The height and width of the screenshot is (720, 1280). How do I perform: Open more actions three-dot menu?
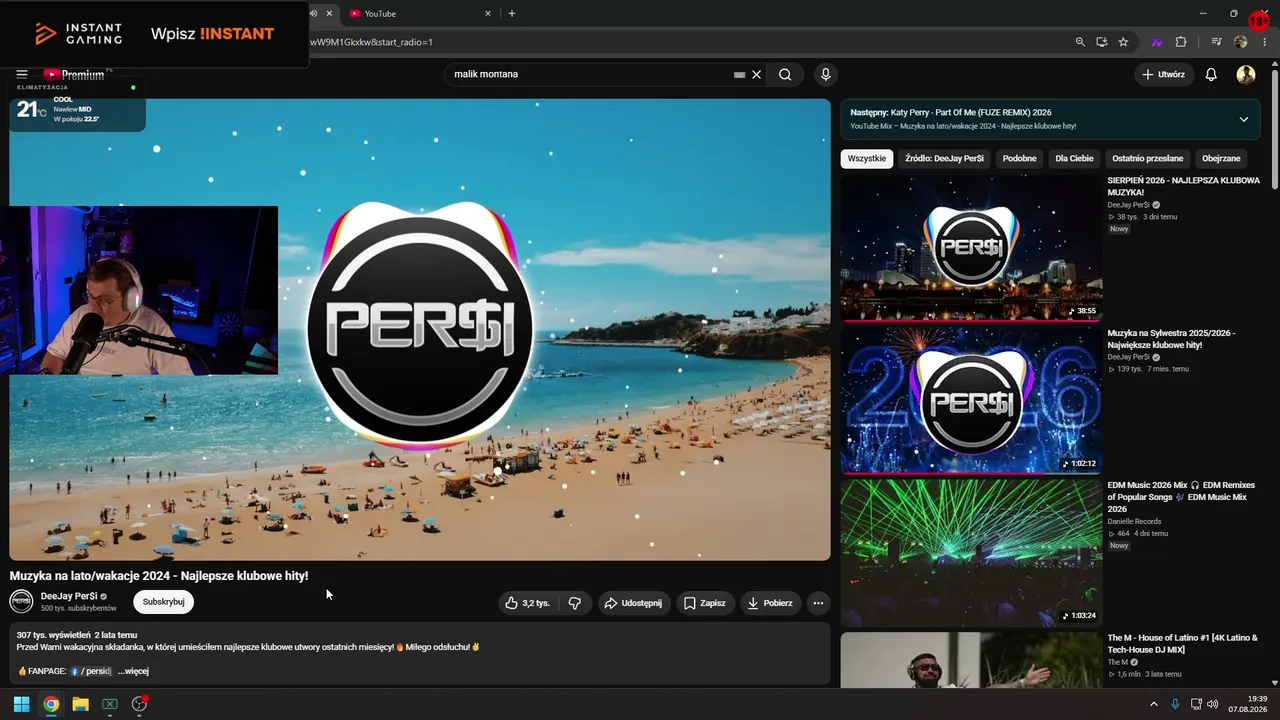click(x=818, y=603)
